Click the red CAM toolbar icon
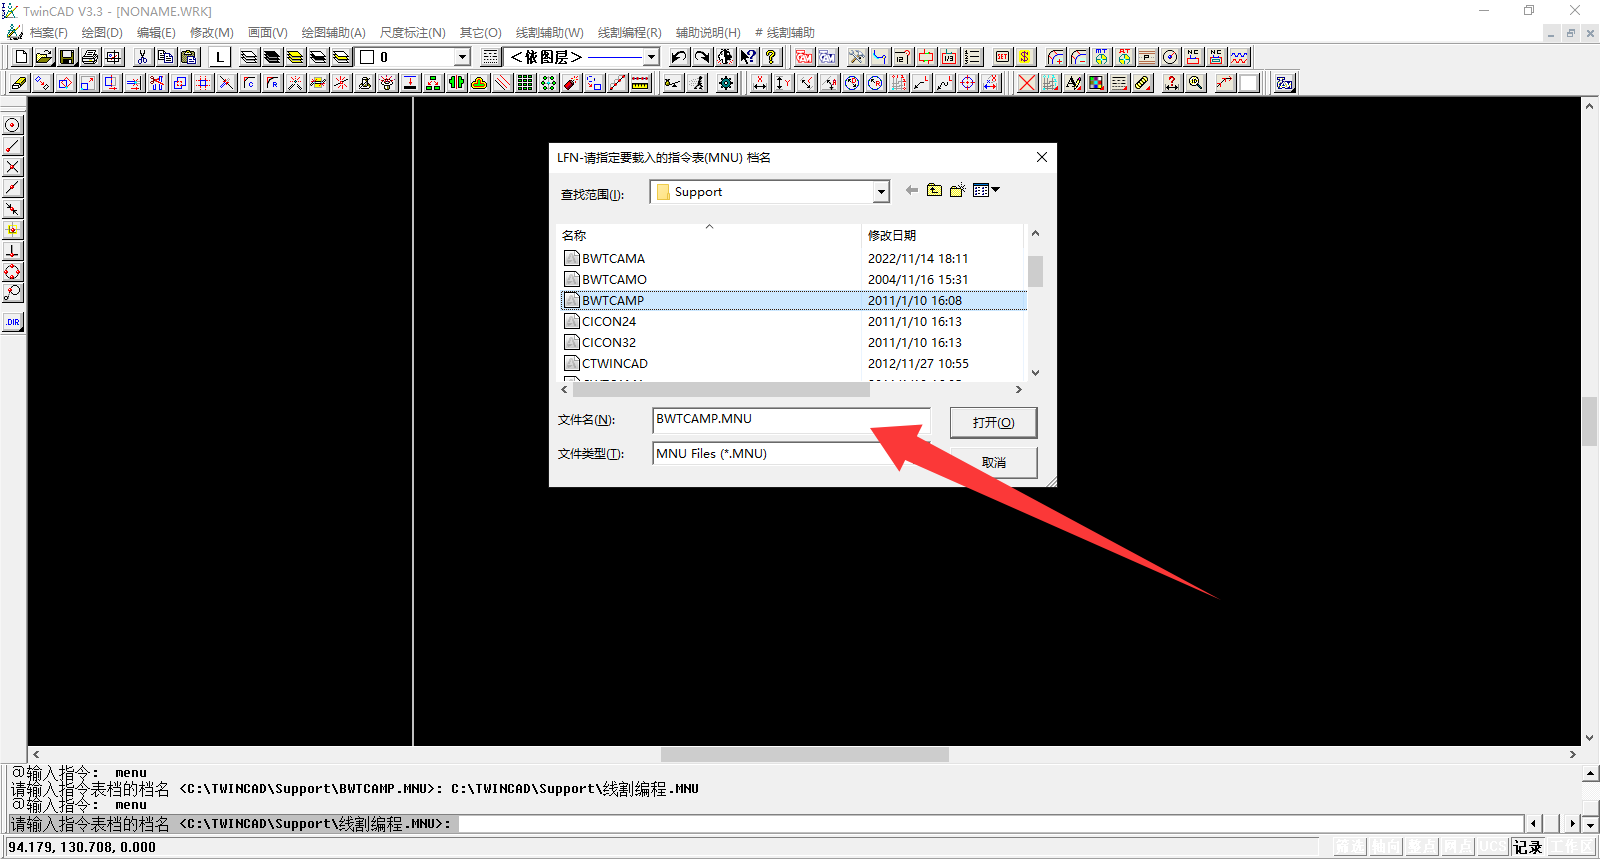Image resolution: width=1600 pixels, height=860 pixels. click(x=804, y=57)
